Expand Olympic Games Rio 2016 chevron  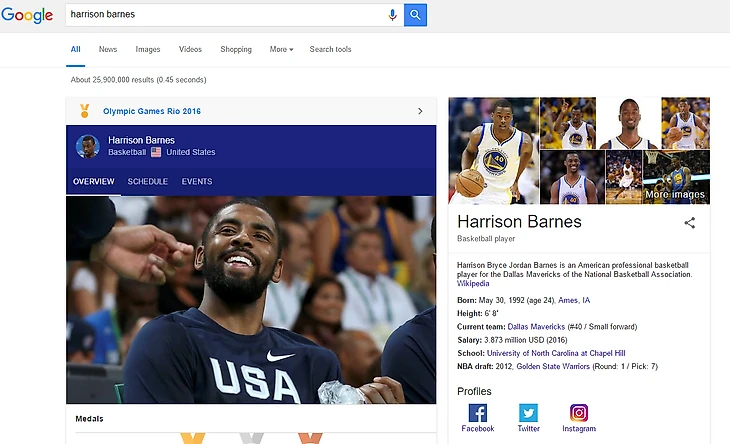(x=420, y=111)
